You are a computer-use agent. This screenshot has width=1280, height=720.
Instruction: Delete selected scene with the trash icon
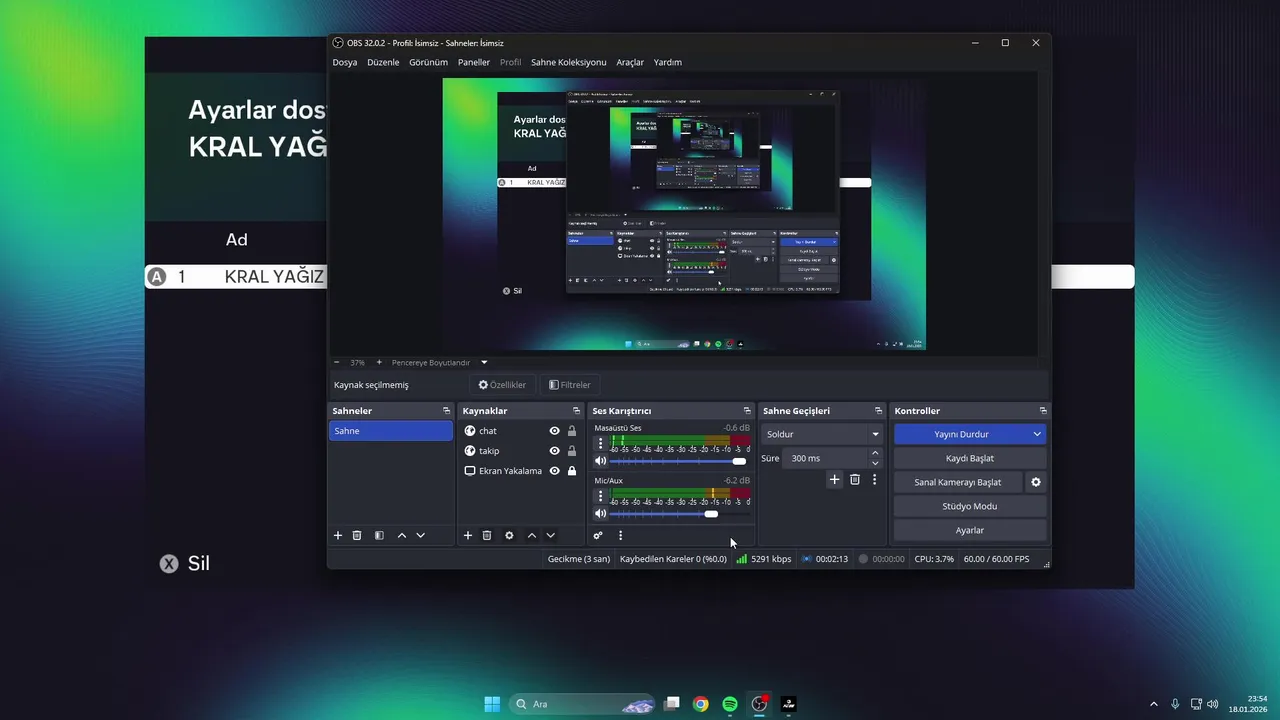pos(357,536)
